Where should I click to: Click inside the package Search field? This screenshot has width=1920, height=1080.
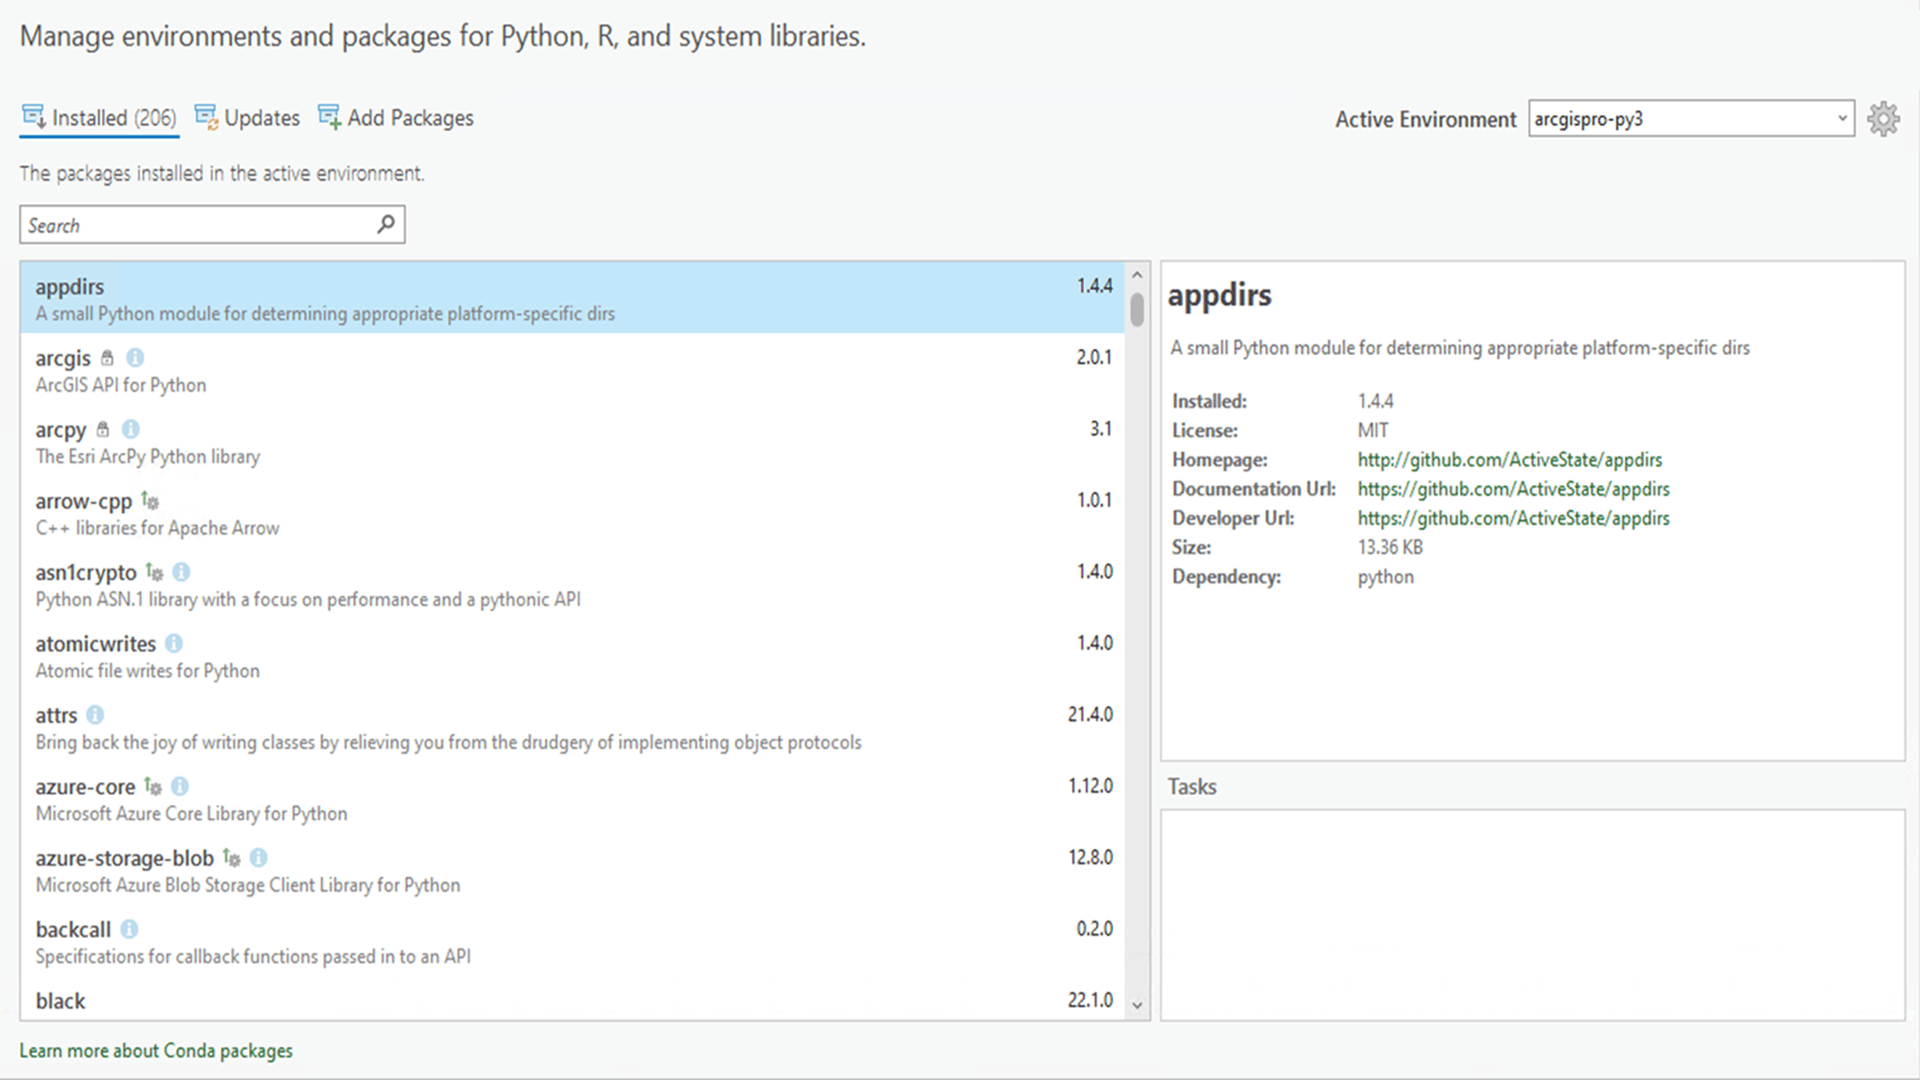[x=190, y=224]
